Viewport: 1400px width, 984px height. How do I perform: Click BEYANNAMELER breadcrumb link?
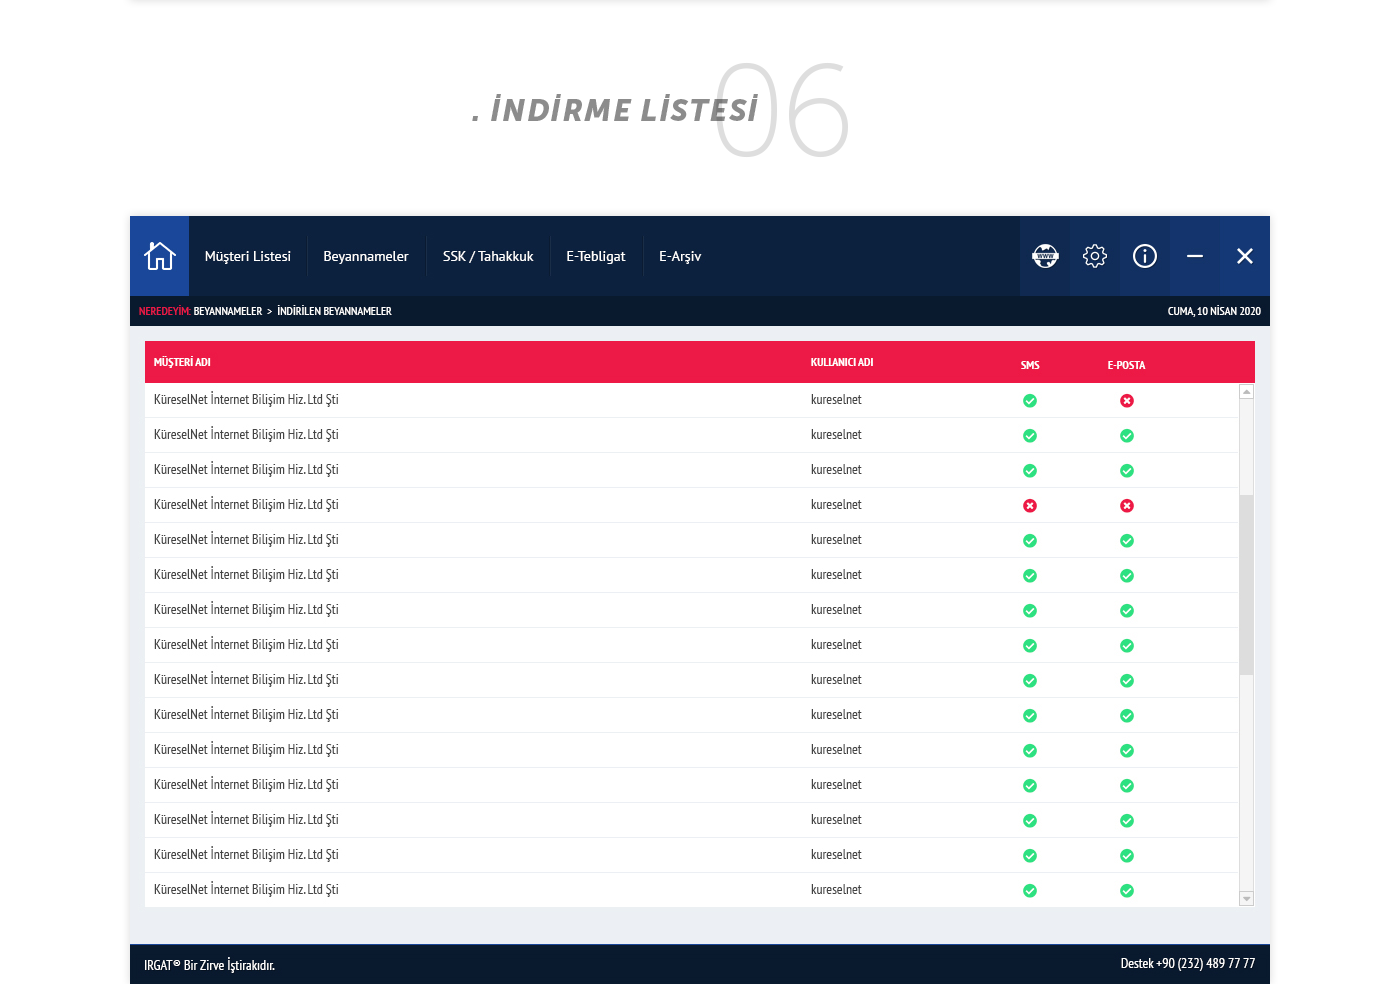228,311
